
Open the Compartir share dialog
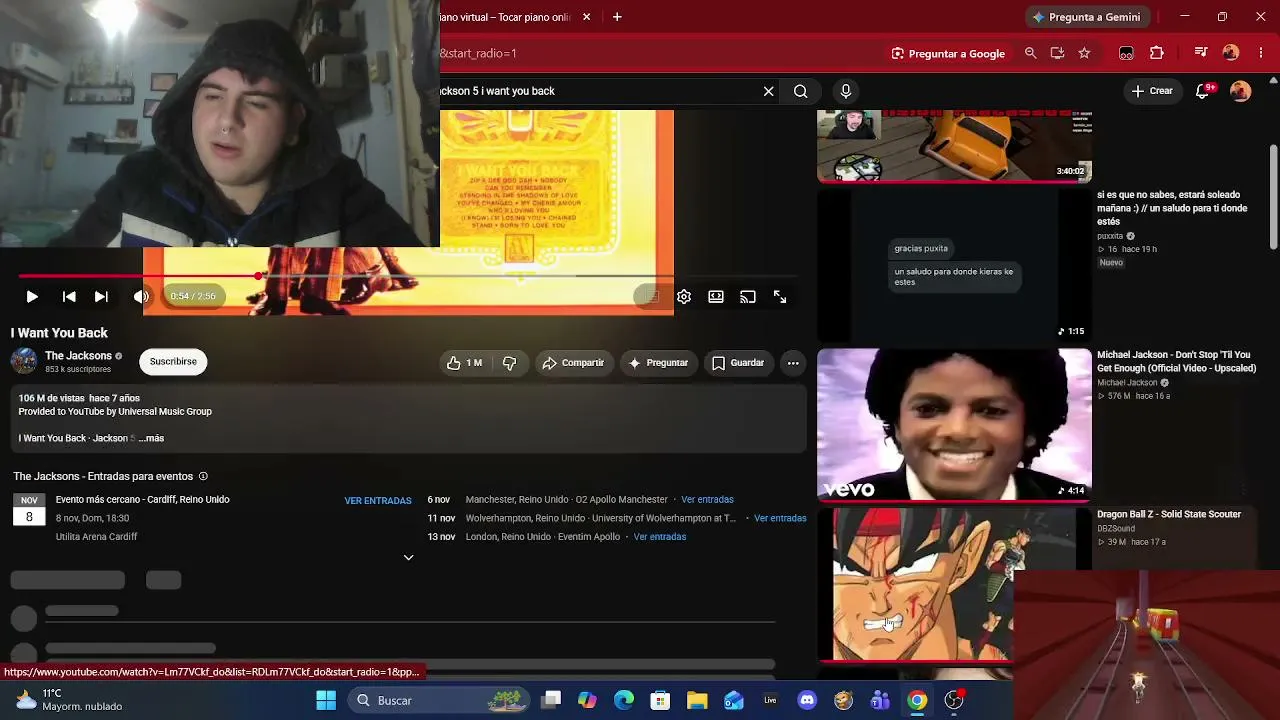(573, 363)
